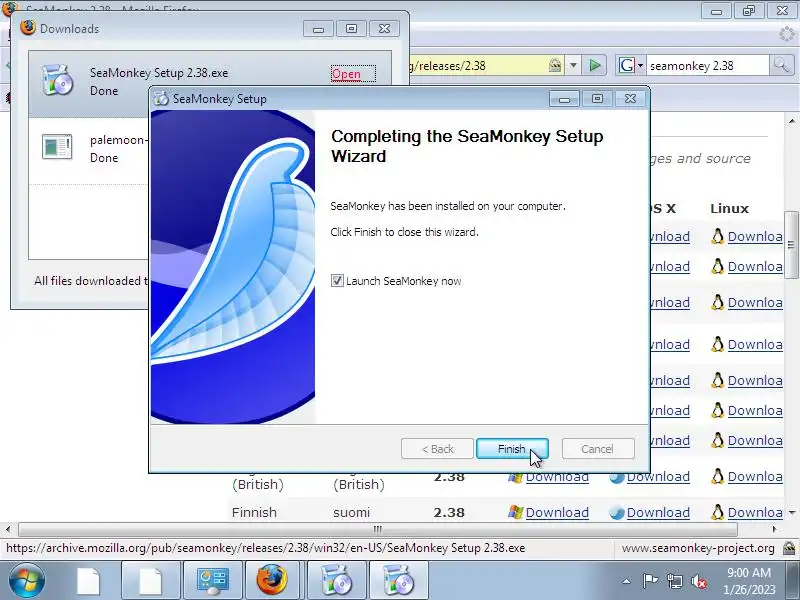The image size is (800, 600).
Task: Switch to Firefox via its taskbar icon
Action: pos(272,580)
